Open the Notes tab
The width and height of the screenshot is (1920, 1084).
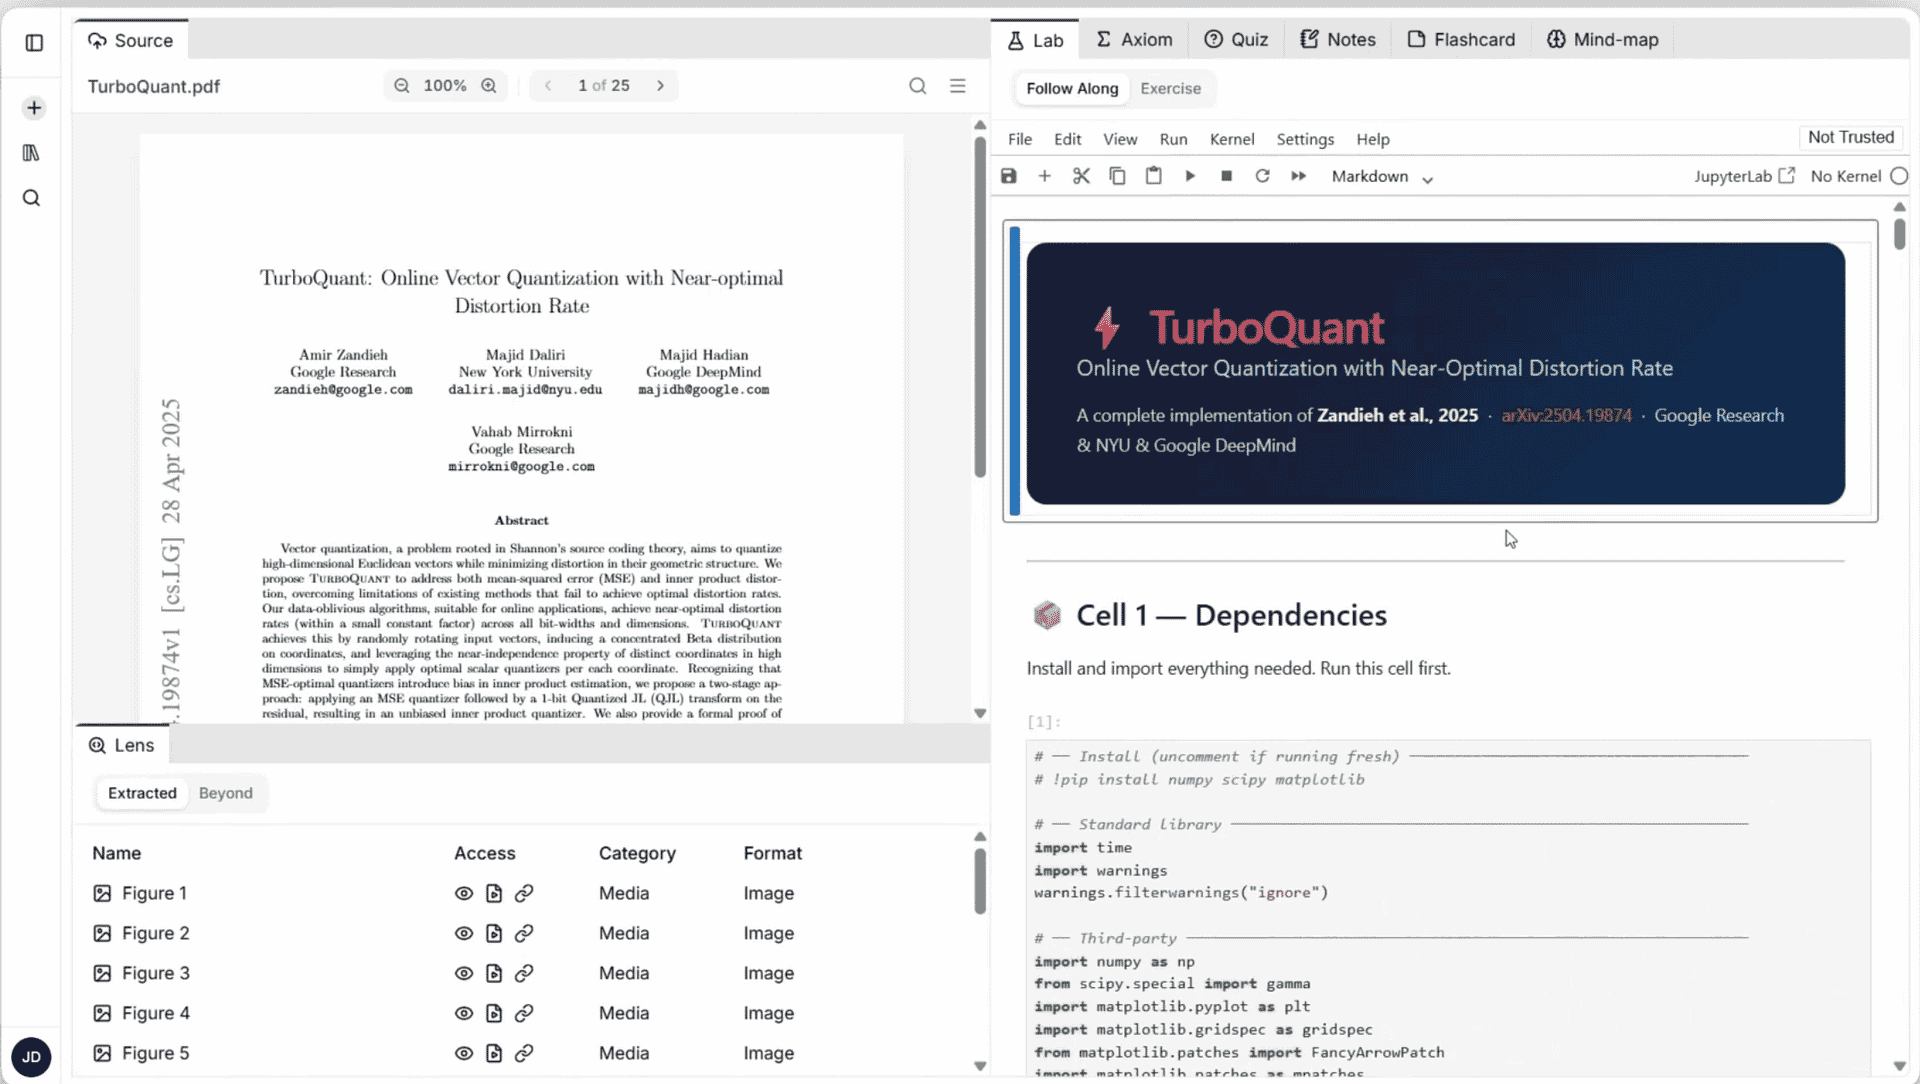pos(1338,40)
